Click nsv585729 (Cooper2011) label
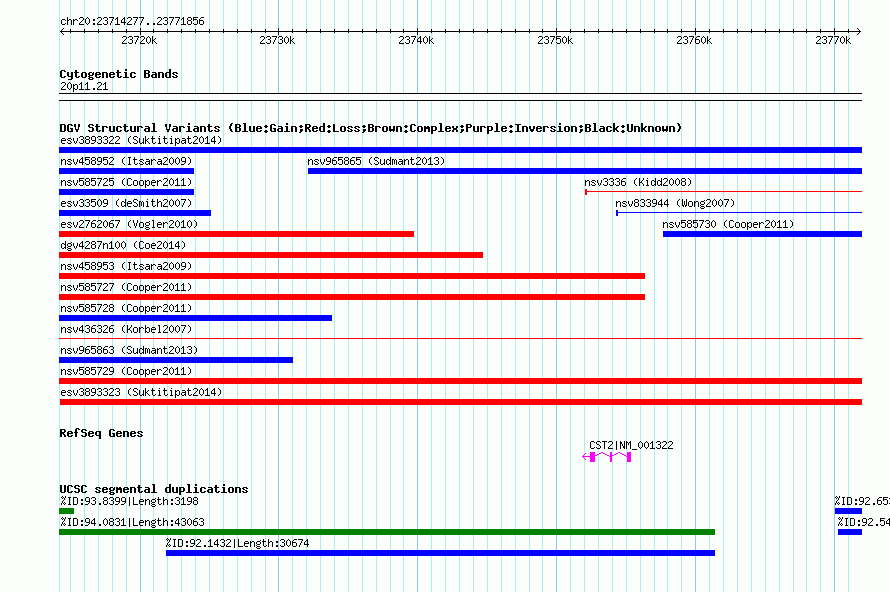890x592 pixels. click(126, 371)
